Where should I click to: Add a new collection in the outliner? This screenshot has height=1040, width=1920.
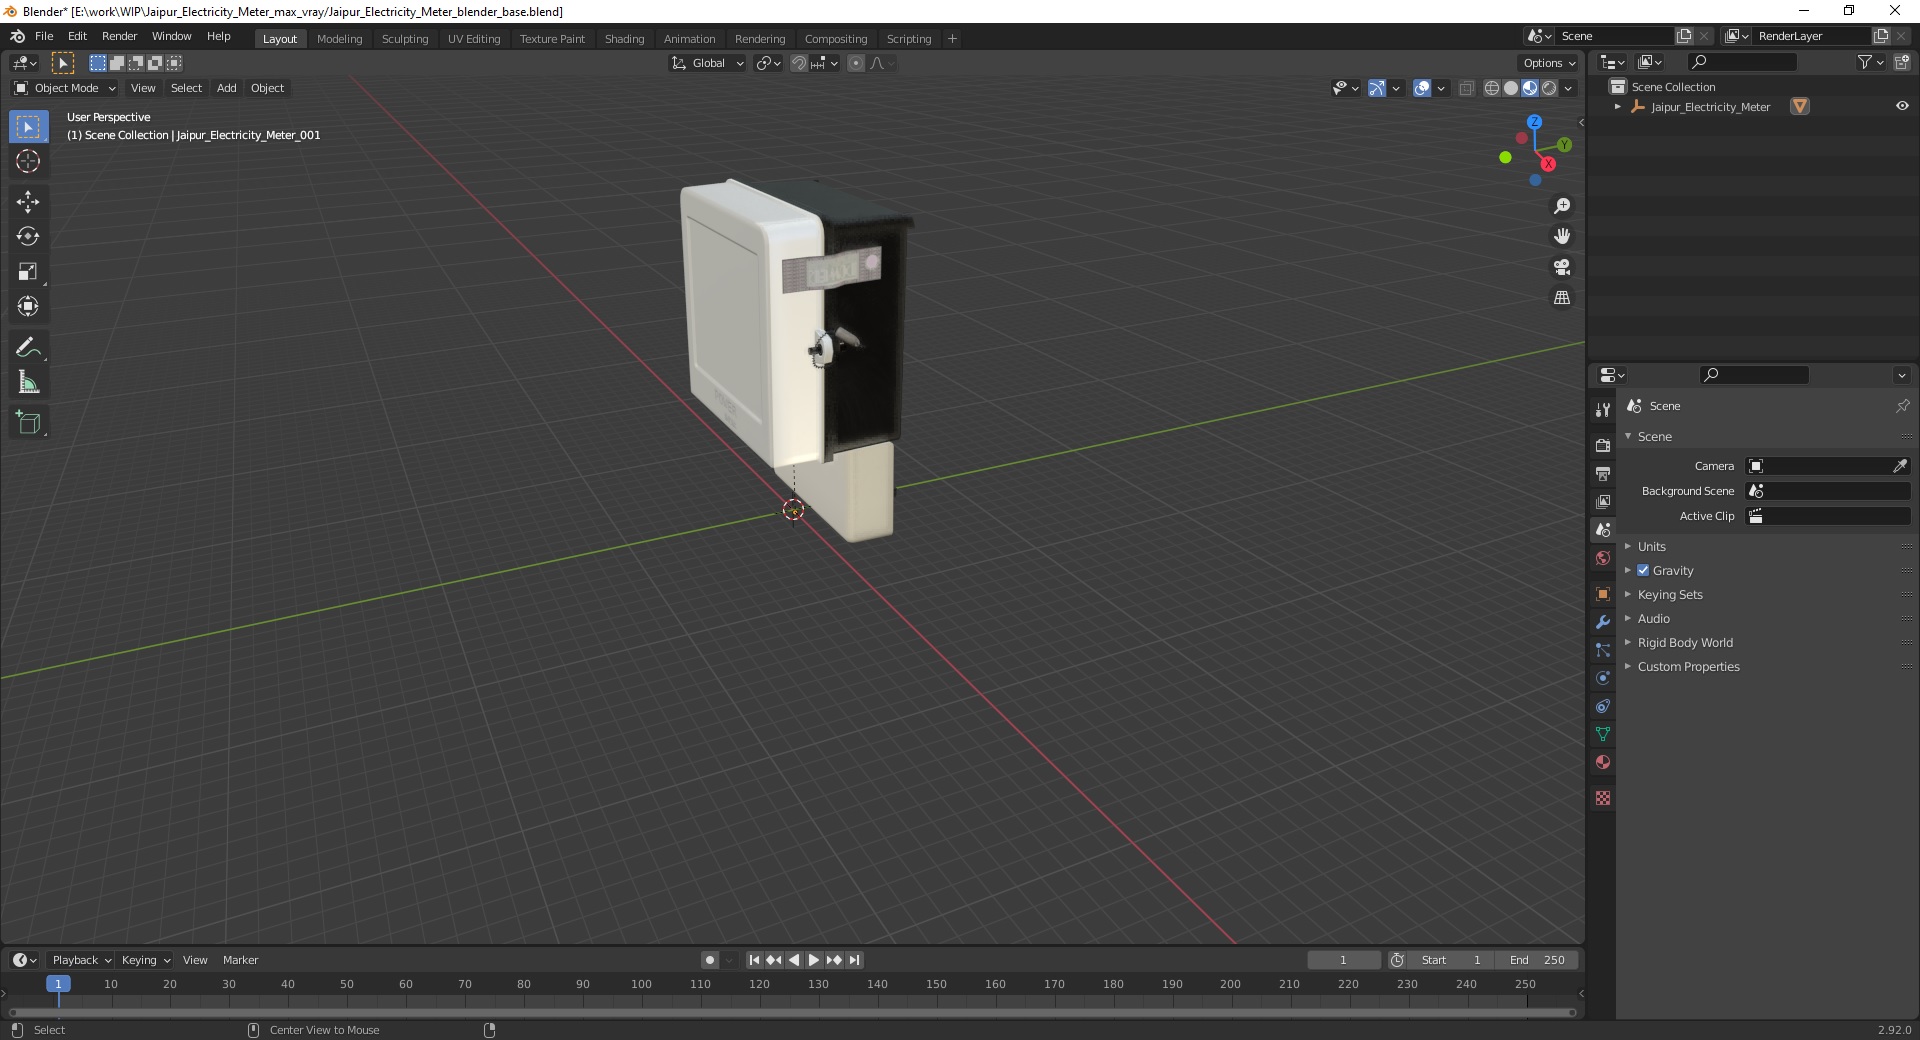point(1902,62)
